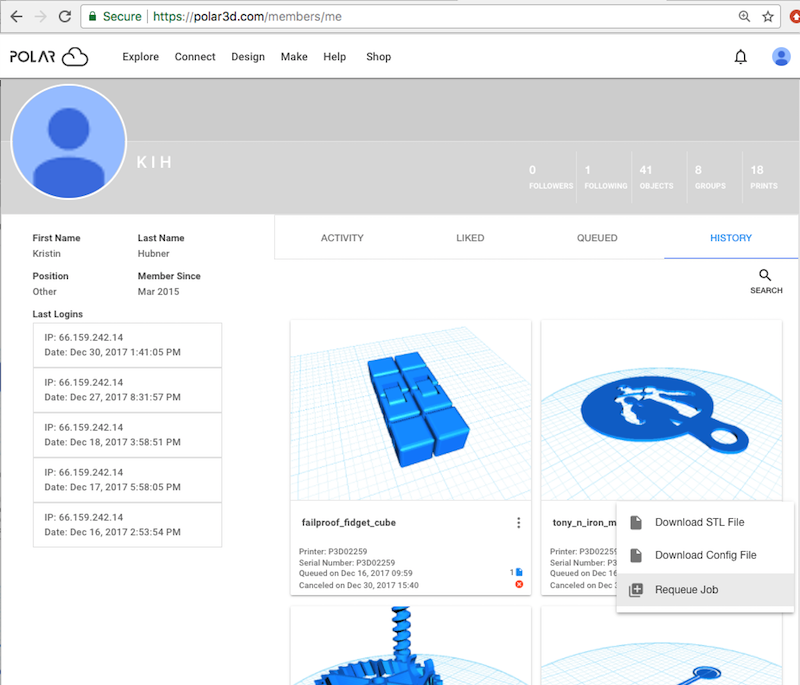The width and height of the screenshot is (800, 685).
Task: Open the user account avatar menu
Action: pos(781,57)
